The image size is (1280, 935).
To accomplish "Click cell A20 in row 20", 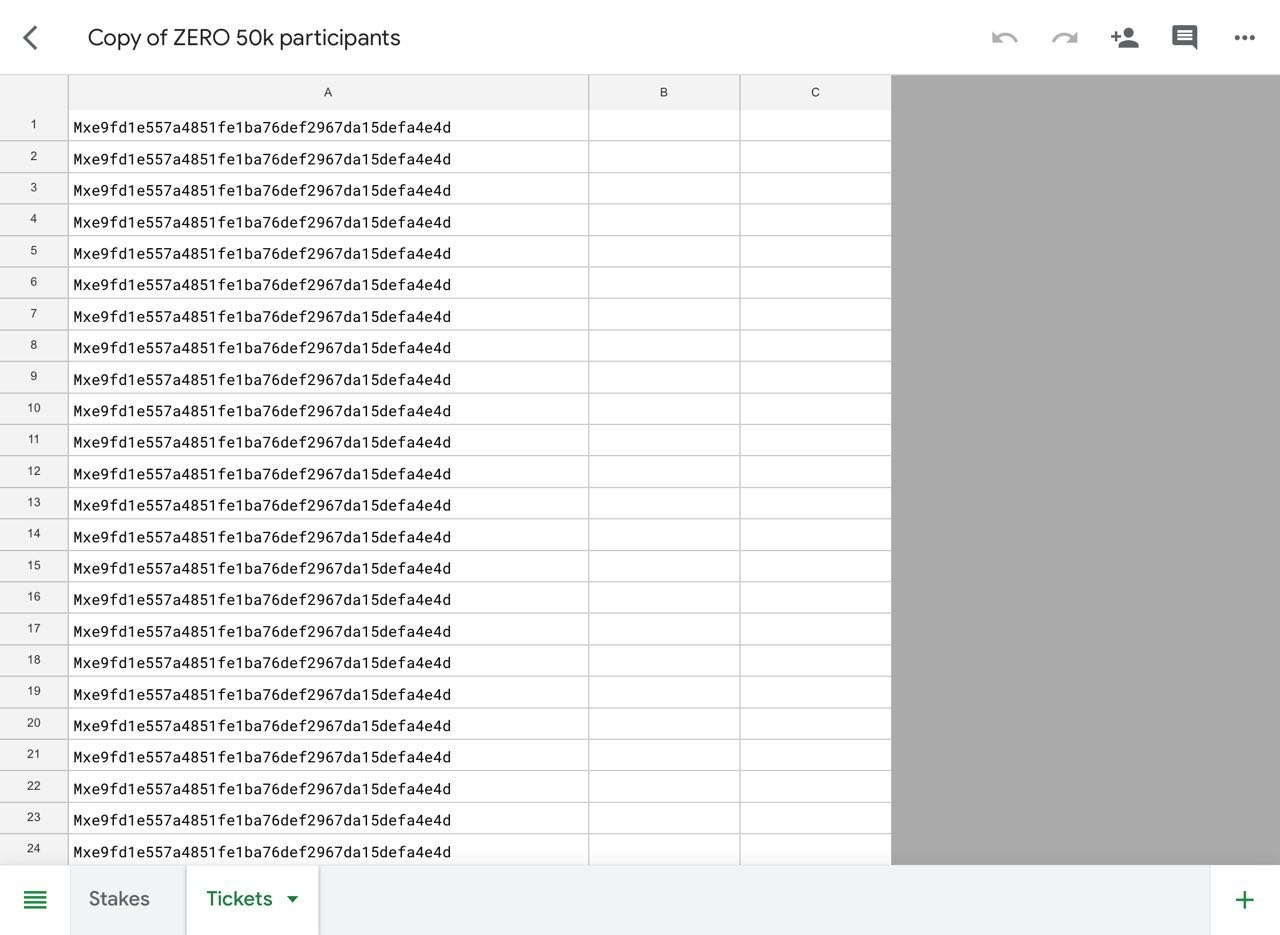I will pyautogui.click(x=328, y=725).
